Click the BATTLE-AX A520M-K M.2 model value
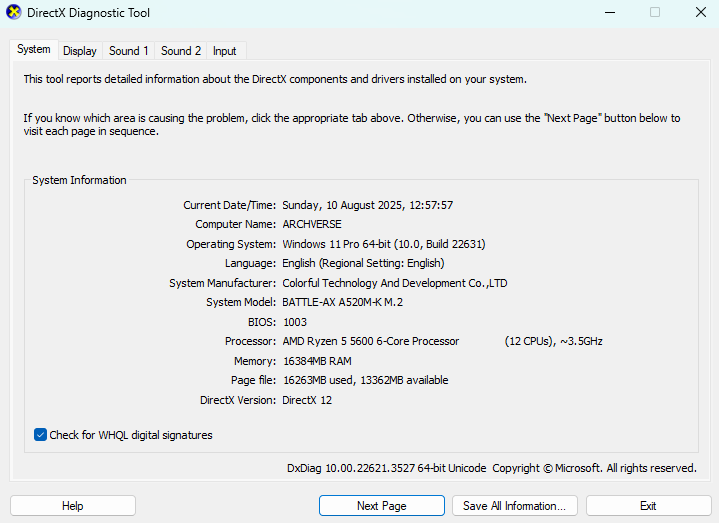Screen dimensions: 719x523 (343, 302)
